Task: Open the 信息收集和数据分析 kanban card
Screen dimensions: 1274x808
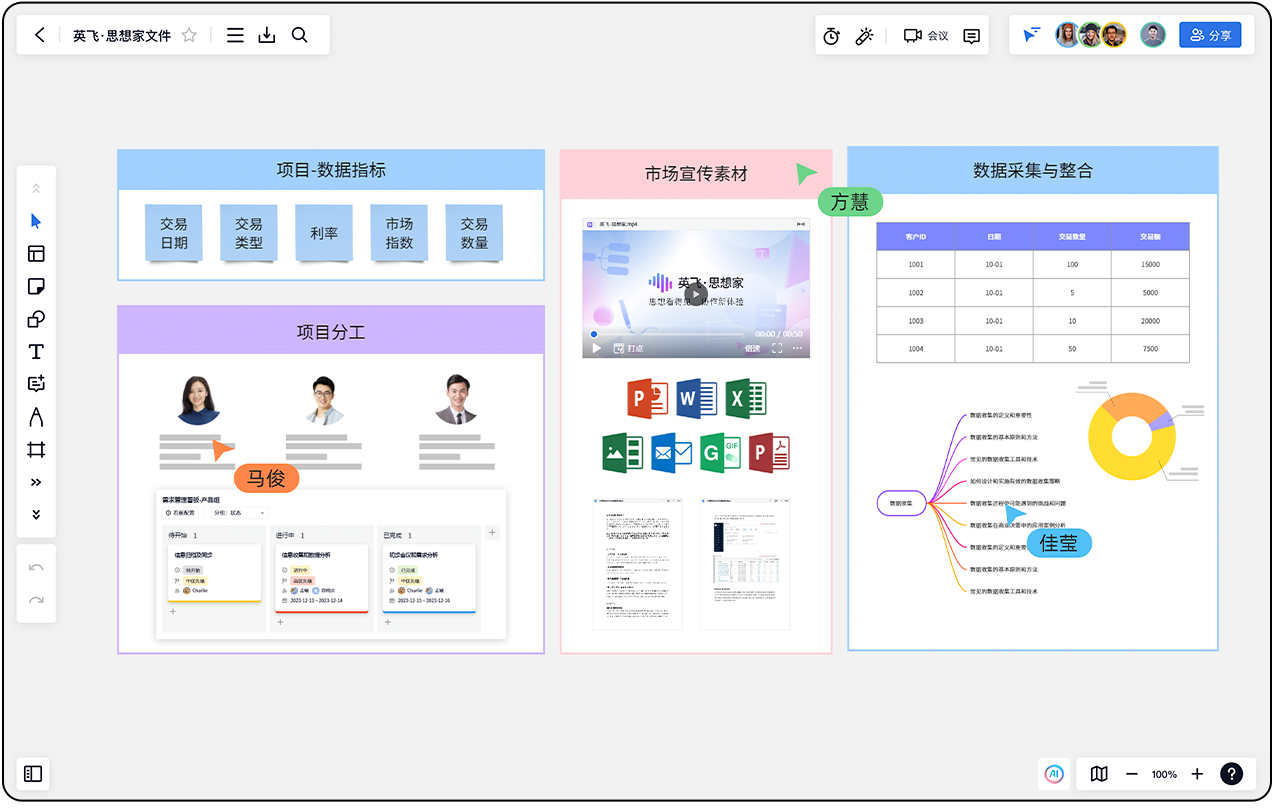Action: point(320,578)
